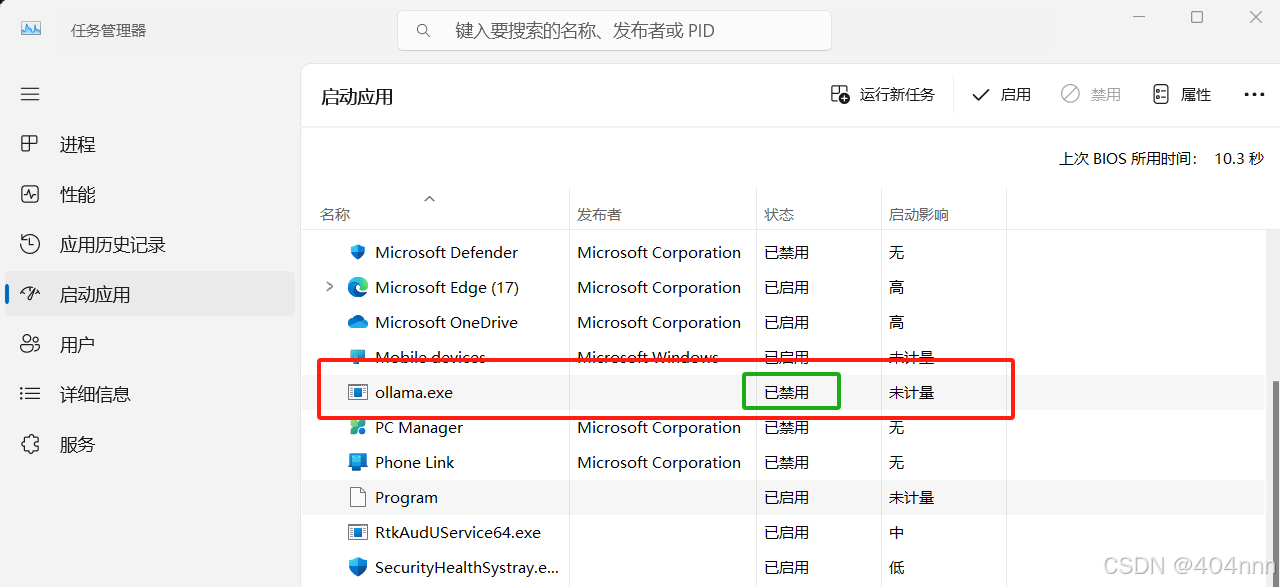This screenshot has width=1280, height=587.
Task: Click the Program file icon
Action: [357, 497]
